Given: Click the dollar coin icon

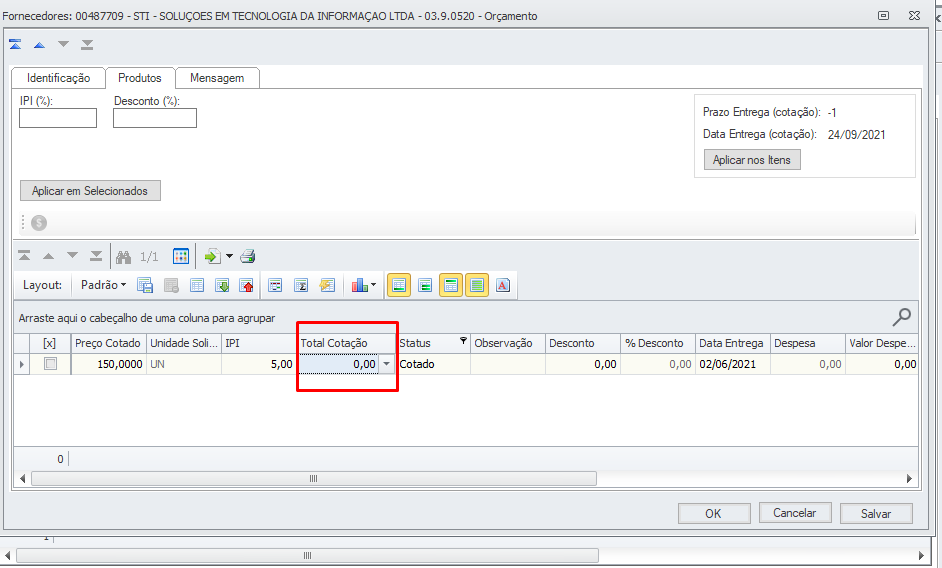Looking at the screenshot, I should (x=39, y=223).
